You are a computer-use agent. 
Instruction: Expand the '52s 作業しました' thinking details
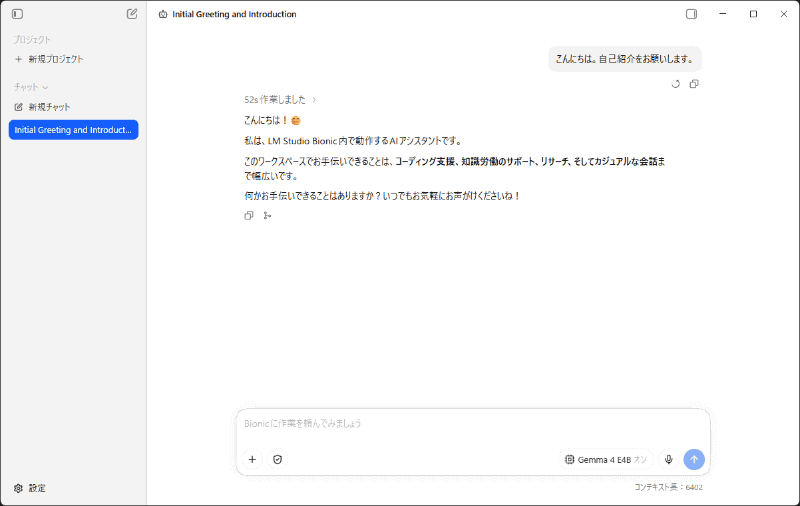click(x=280, y=99)
